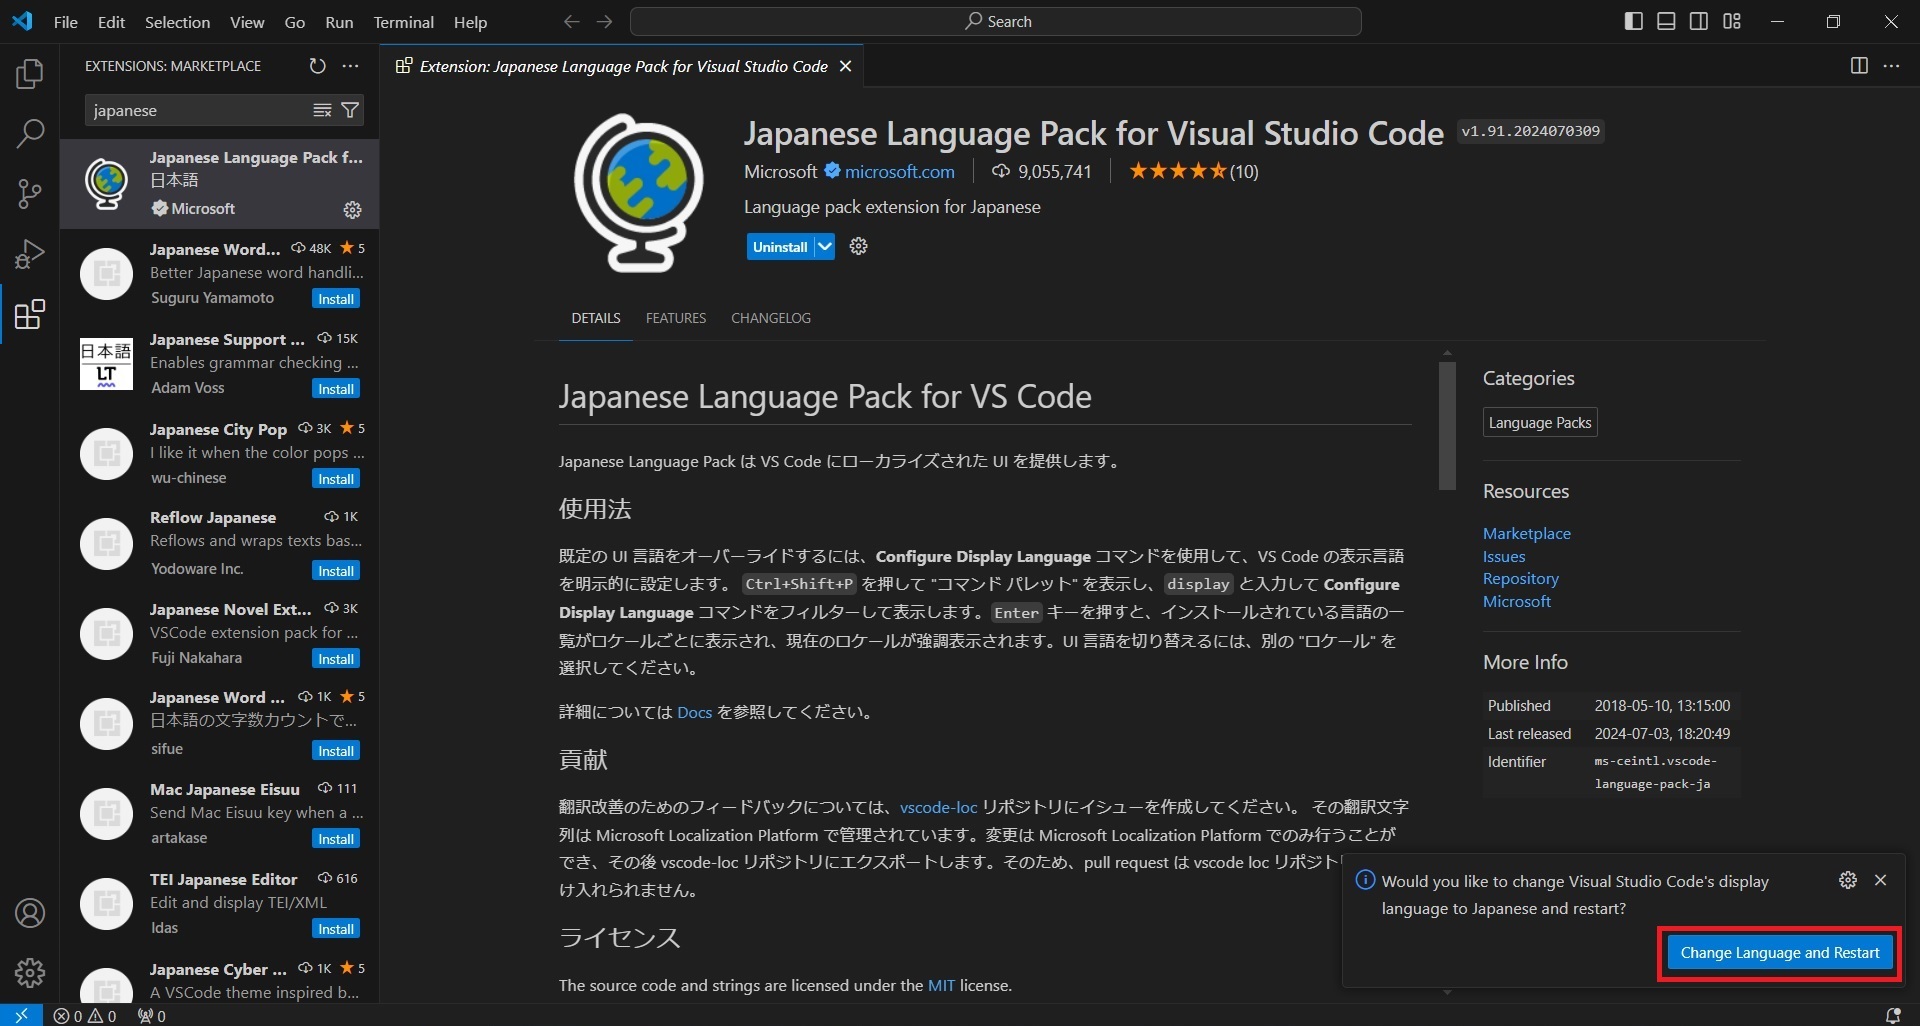Clear extensions search results icon
Image resolution: width=1920 pixels, height=1026 pixels.
pyautogui.click(x=322, y=110)
